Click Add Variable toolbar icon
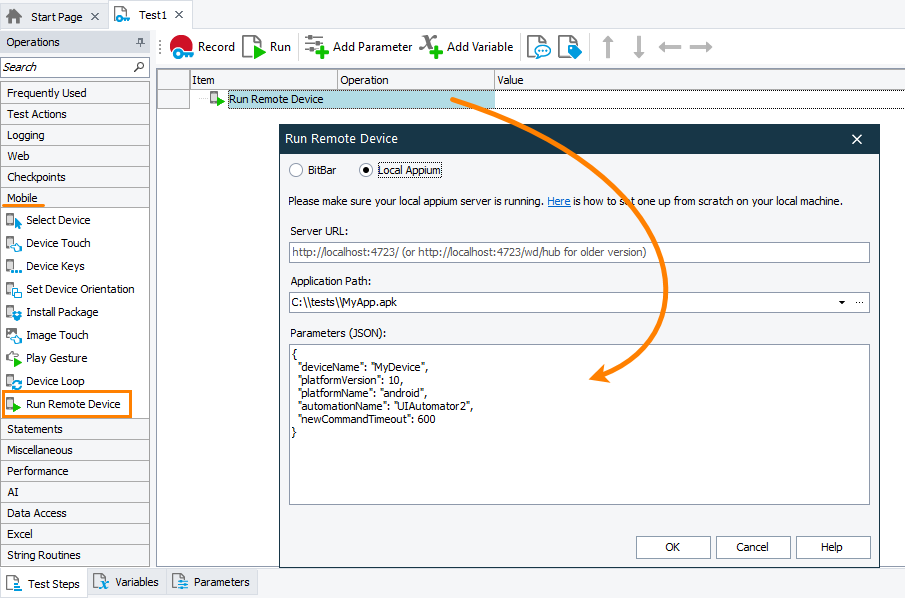The width and height of the screenshot is (905, 598). click(x=430, y=47)
